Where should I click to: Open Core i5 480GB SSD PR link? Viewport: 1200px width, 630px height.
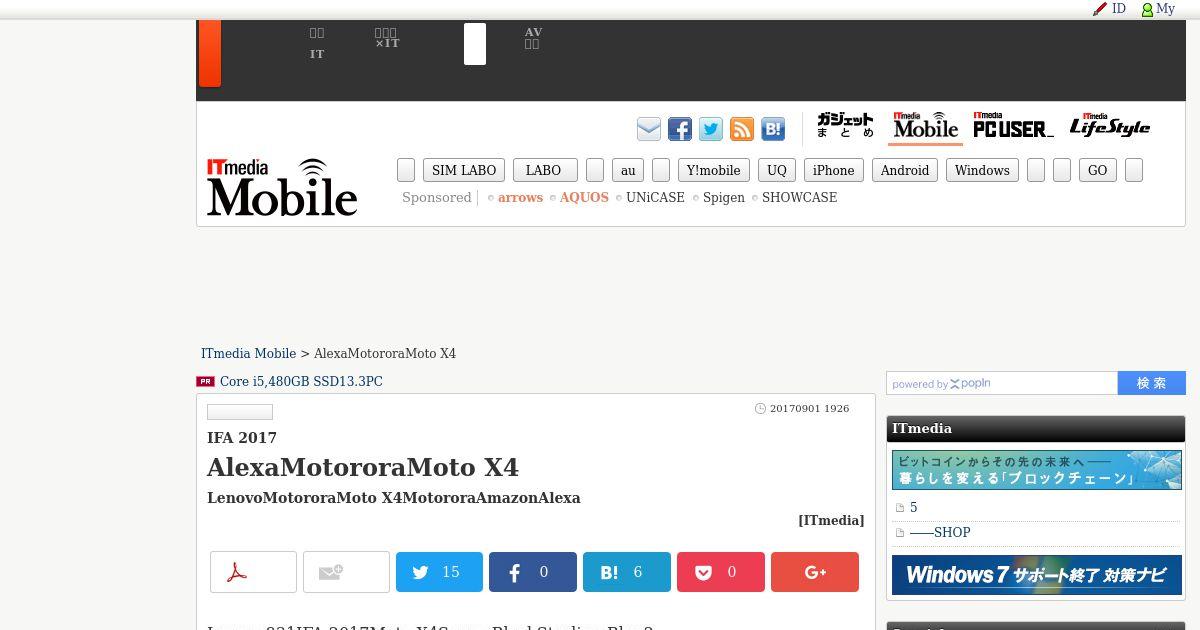(x=301, y=381)
